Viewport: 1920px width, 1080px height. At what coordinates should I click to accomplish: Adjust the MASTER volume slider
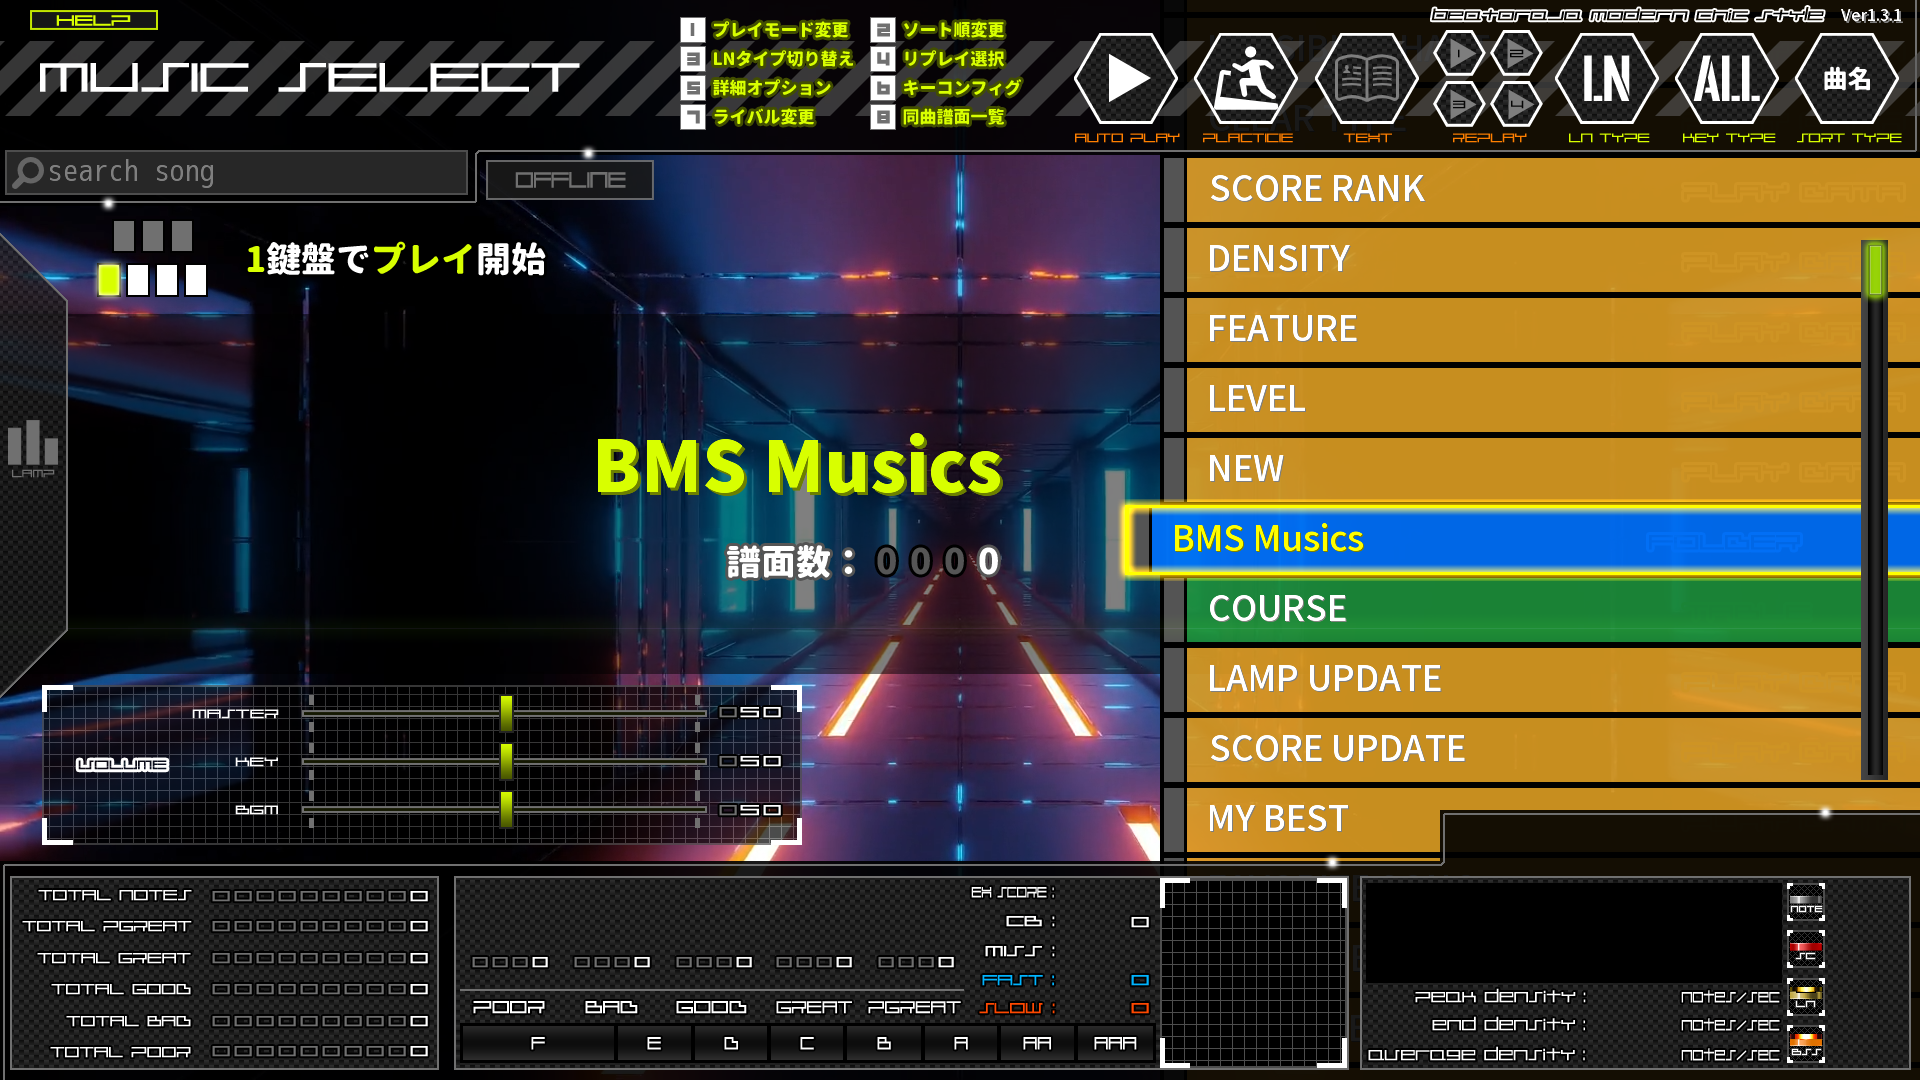(506, 713)
